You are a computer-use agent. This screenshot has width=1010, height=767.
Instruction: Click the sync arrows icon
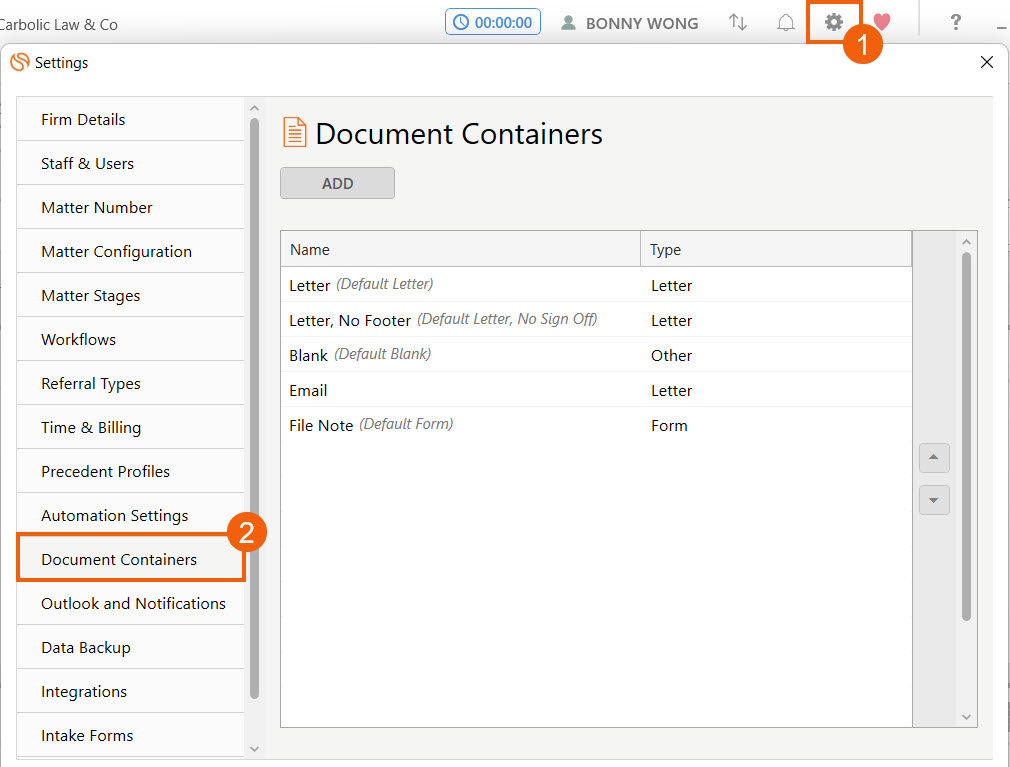coord(738,23)
